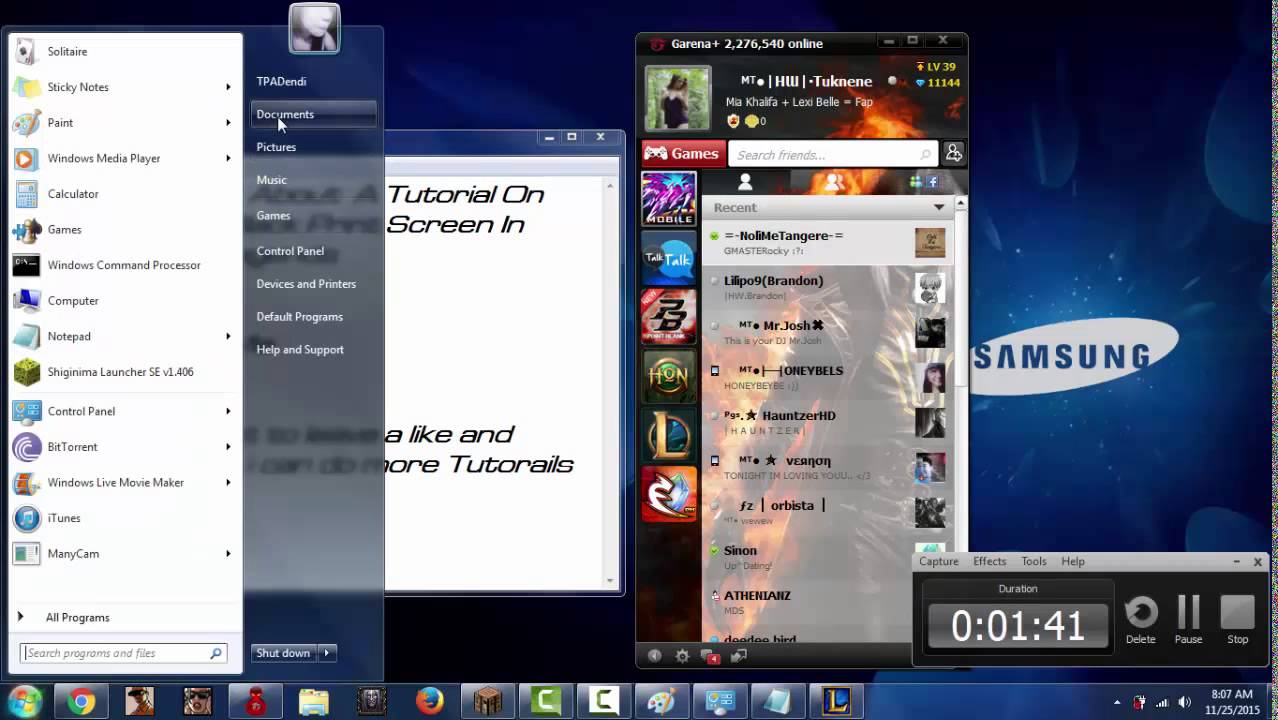Viewport: 1278px width, 720px height.
Task: Open Windows Command Processor
Action: [x=125, y=265]
